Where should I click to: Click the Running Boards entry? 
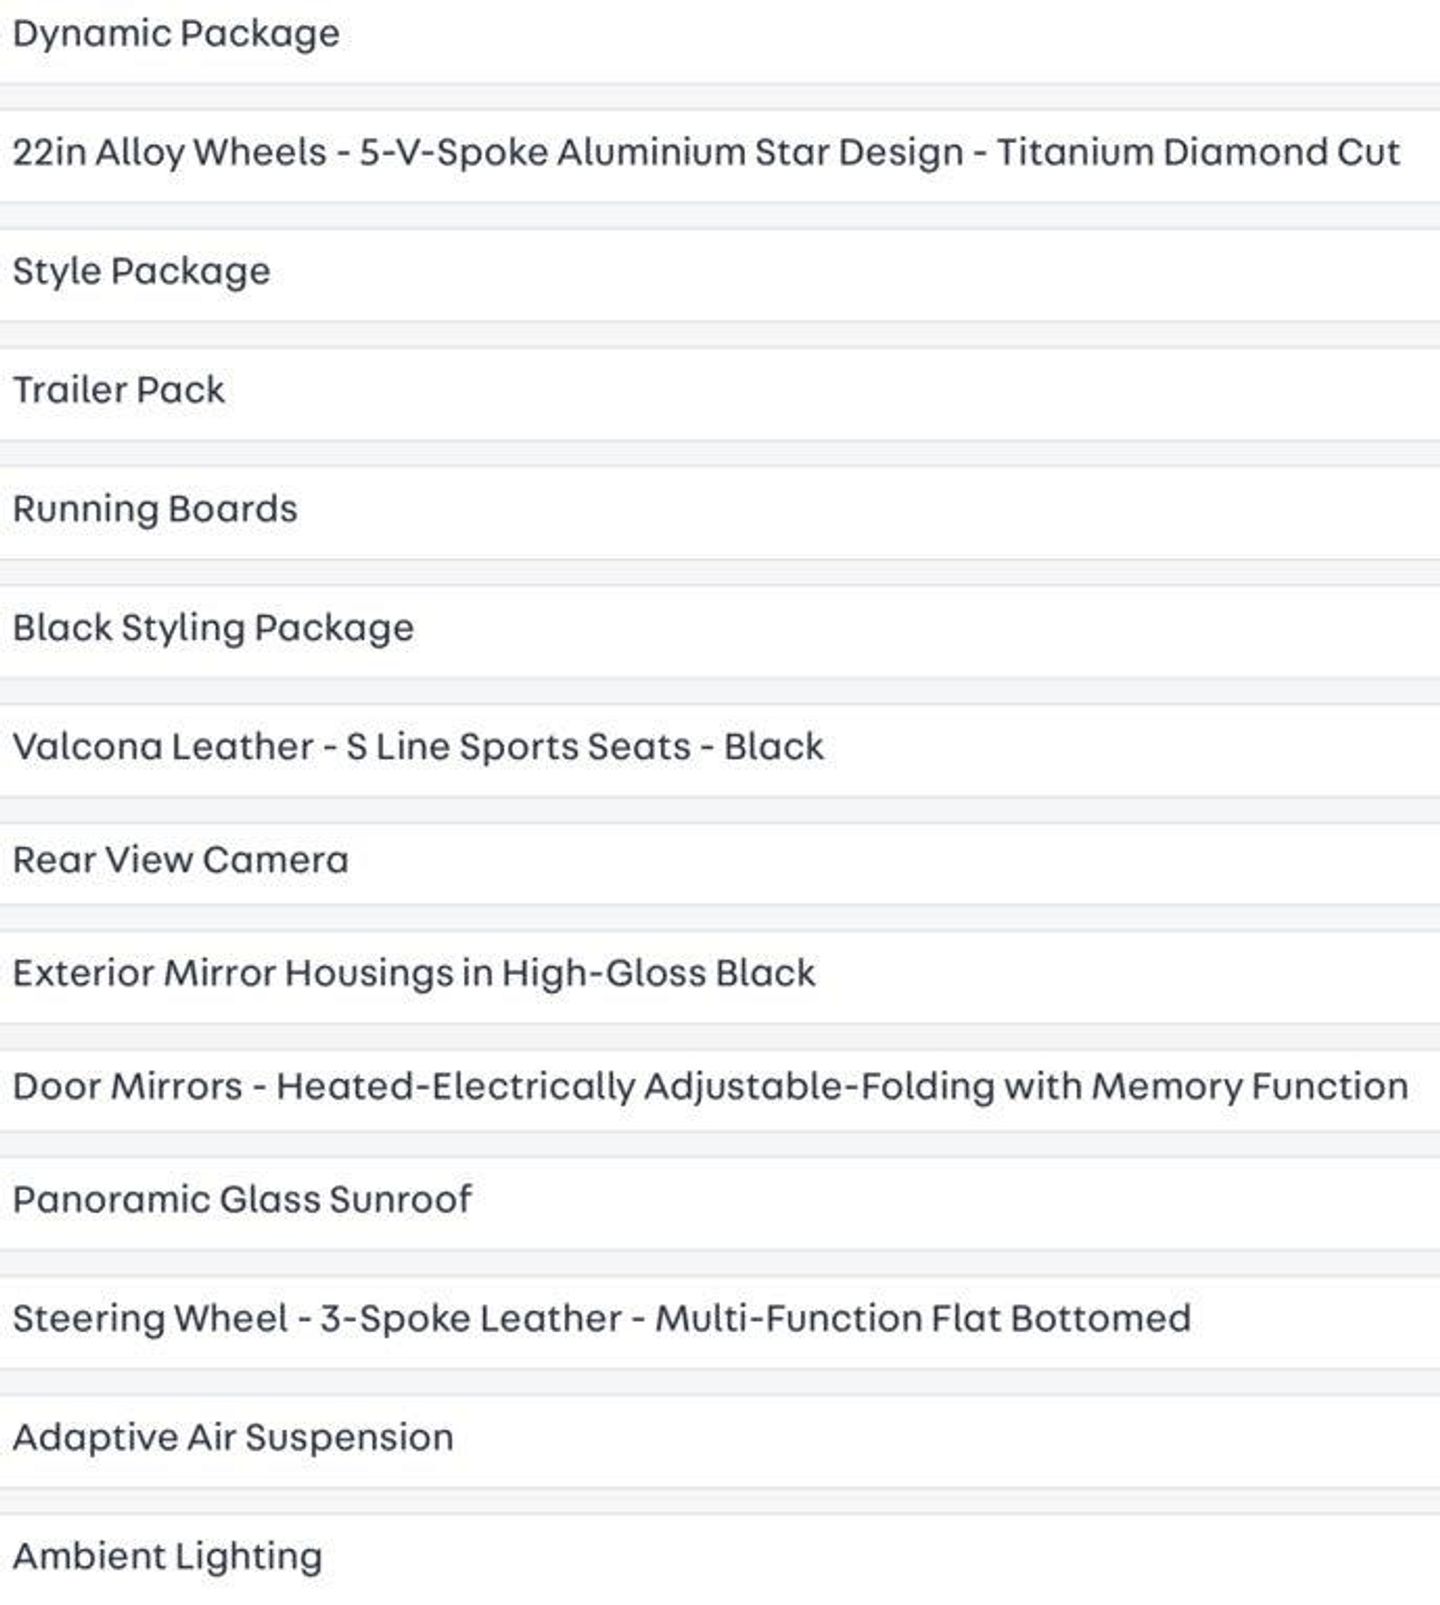pos(155,509)
